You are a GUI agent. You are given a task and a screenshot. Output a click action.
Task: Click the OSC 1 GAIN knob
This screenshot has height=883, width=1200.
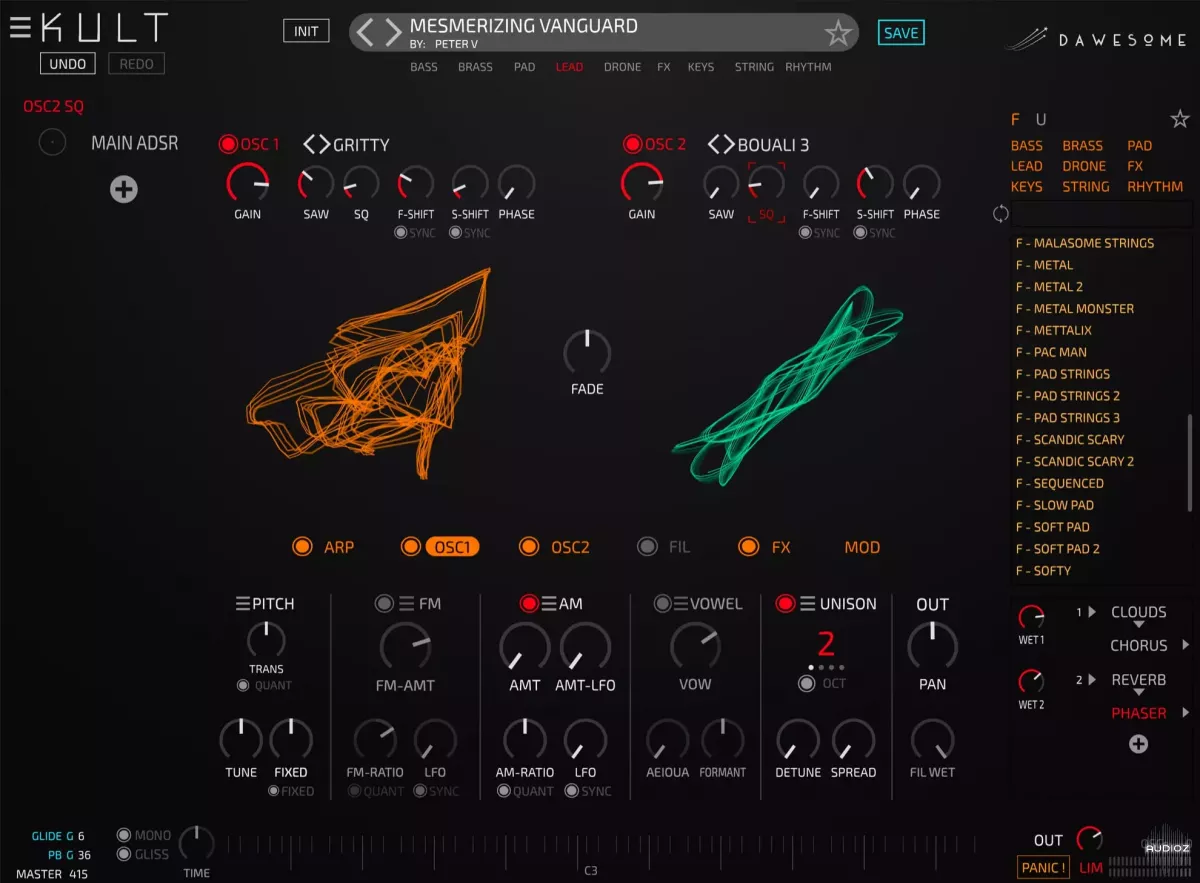pyautogui.click(x=247, y=183)
